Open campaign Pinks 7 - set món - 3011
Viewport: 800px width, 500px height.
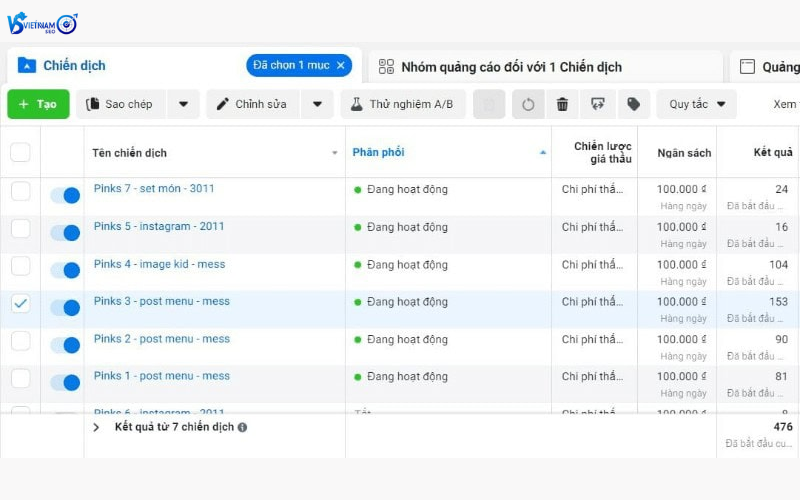[154, 189]
